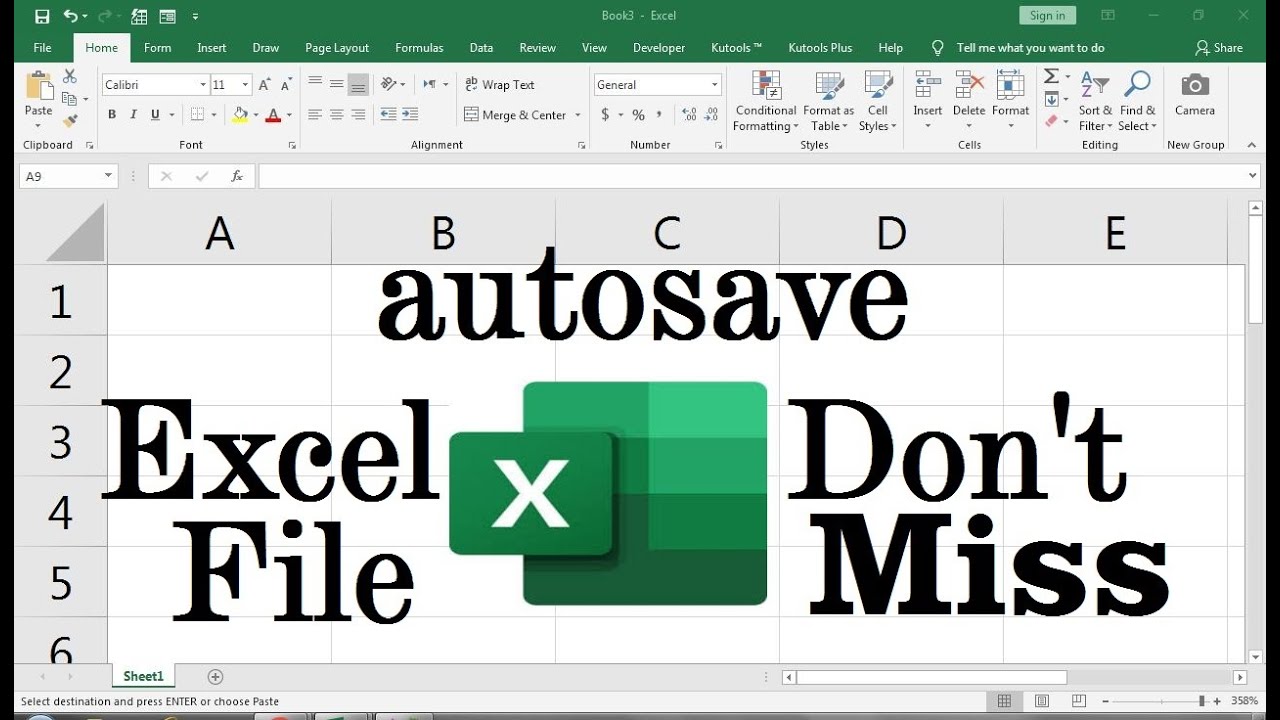Viewport: 1280px width, 720px height.
Task: Increase the cell indent
Action: (x=410, y=115)
